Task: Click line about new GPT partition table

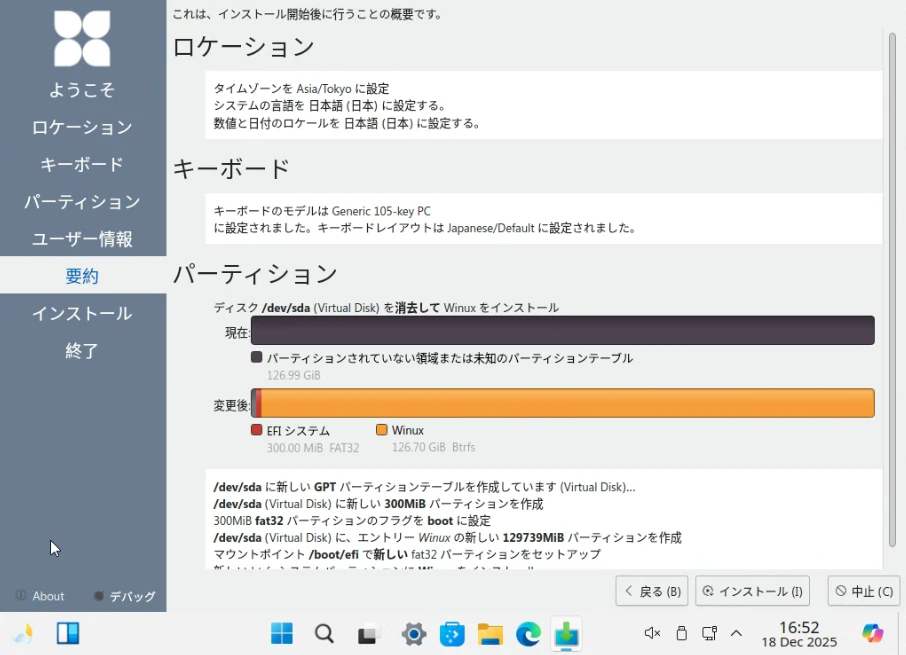Action: [x=424, y=487]
